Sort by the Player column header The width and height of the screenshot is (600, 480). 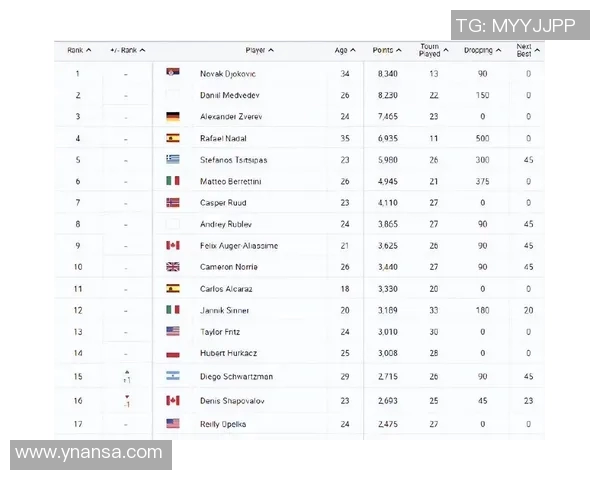pos(259,50)
